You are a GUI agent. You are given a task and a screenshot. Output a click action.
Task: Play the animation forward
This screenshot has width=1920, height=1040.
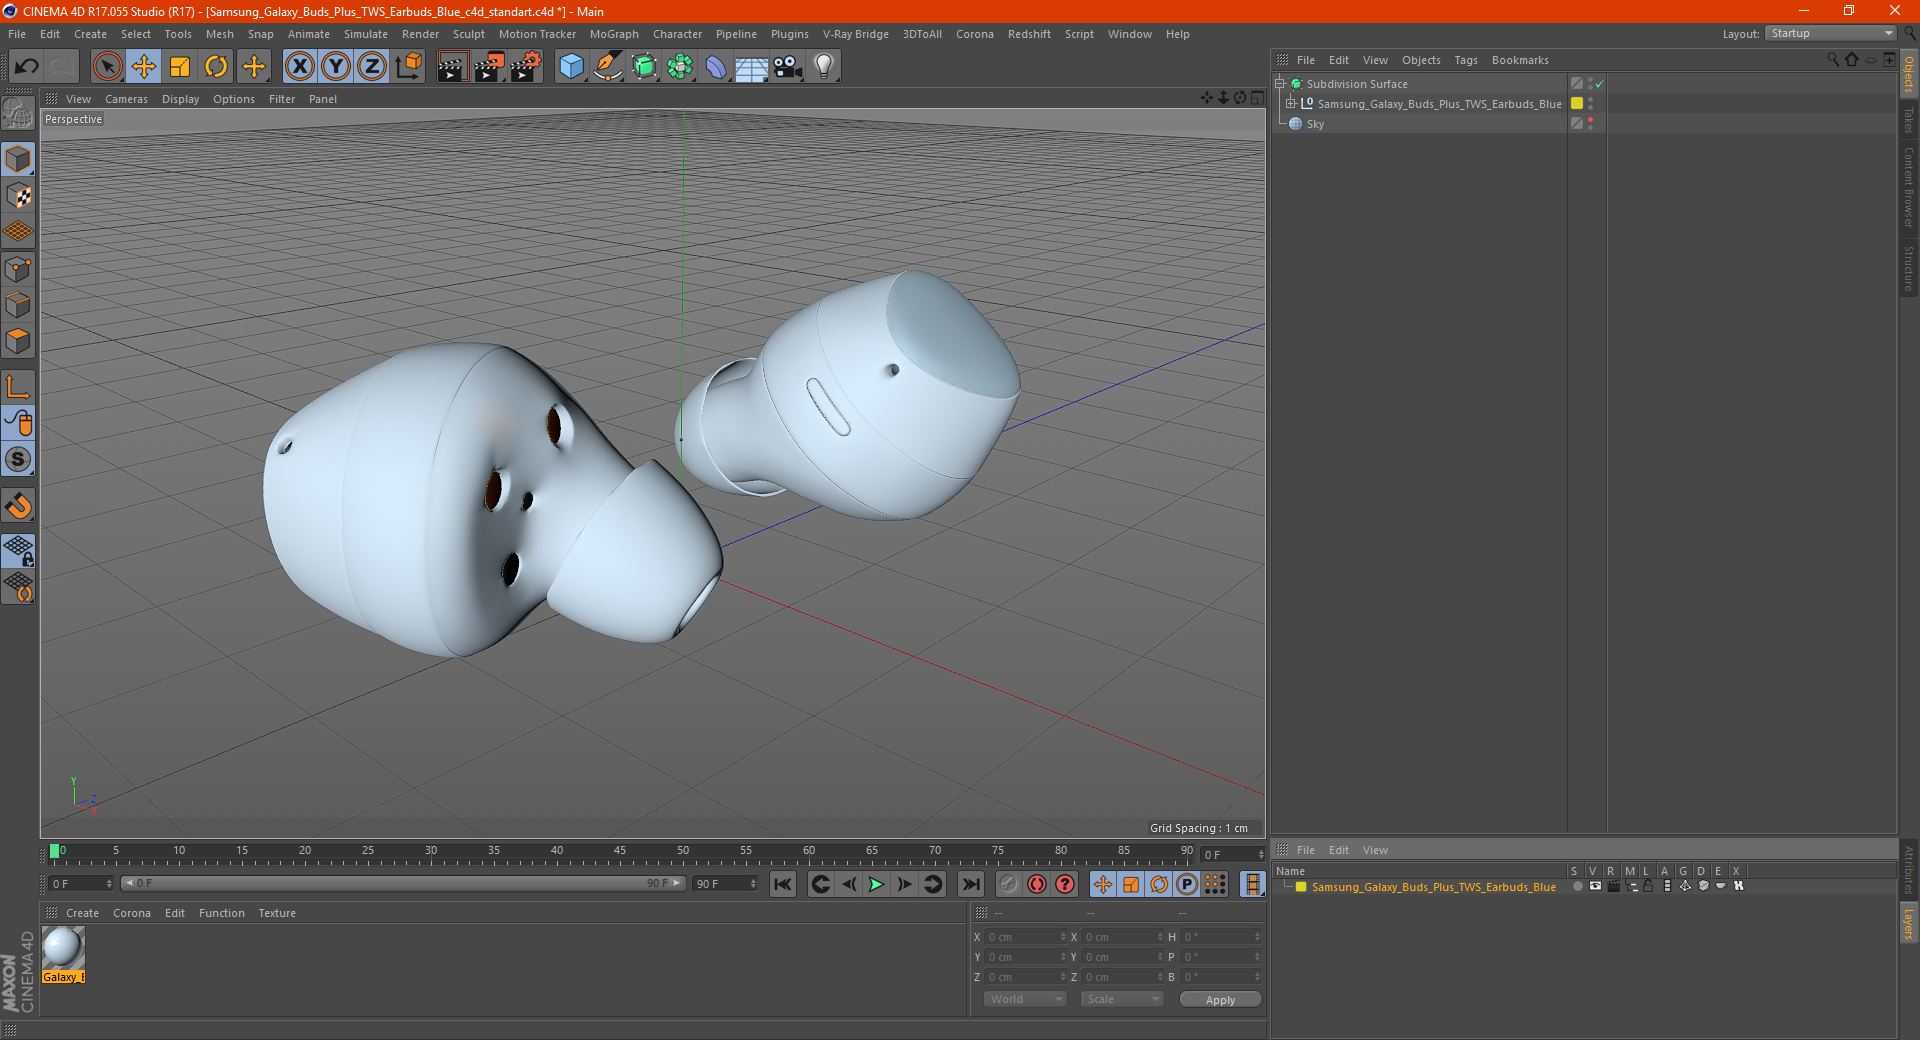[876, 884]
